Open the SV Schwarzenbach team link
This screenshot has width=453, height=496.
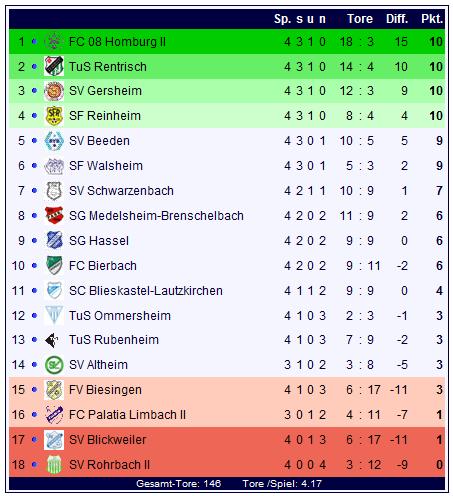[x=121, y=191]
